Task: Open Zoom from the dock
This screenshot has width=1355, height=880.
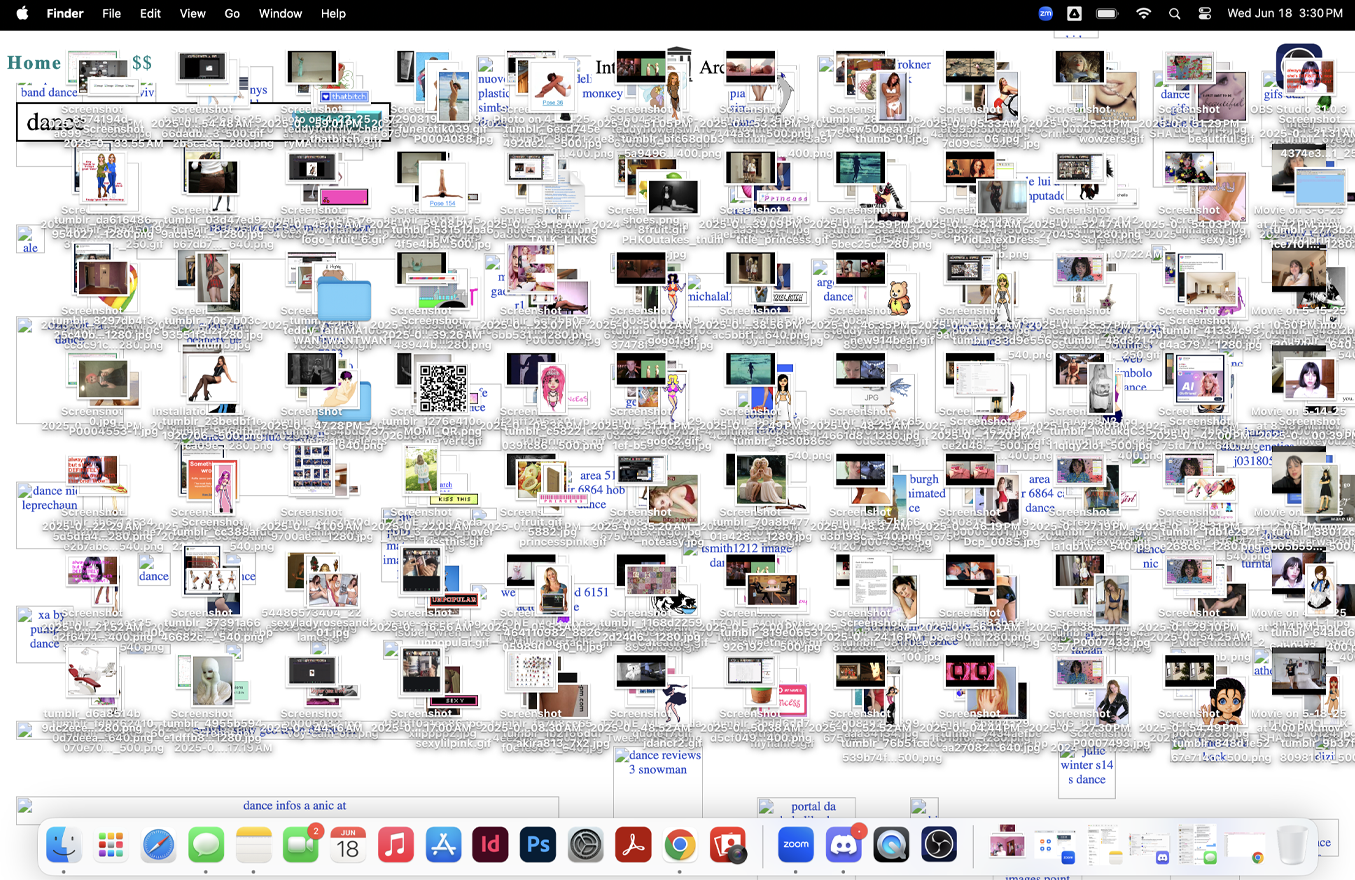Action: 796,846
